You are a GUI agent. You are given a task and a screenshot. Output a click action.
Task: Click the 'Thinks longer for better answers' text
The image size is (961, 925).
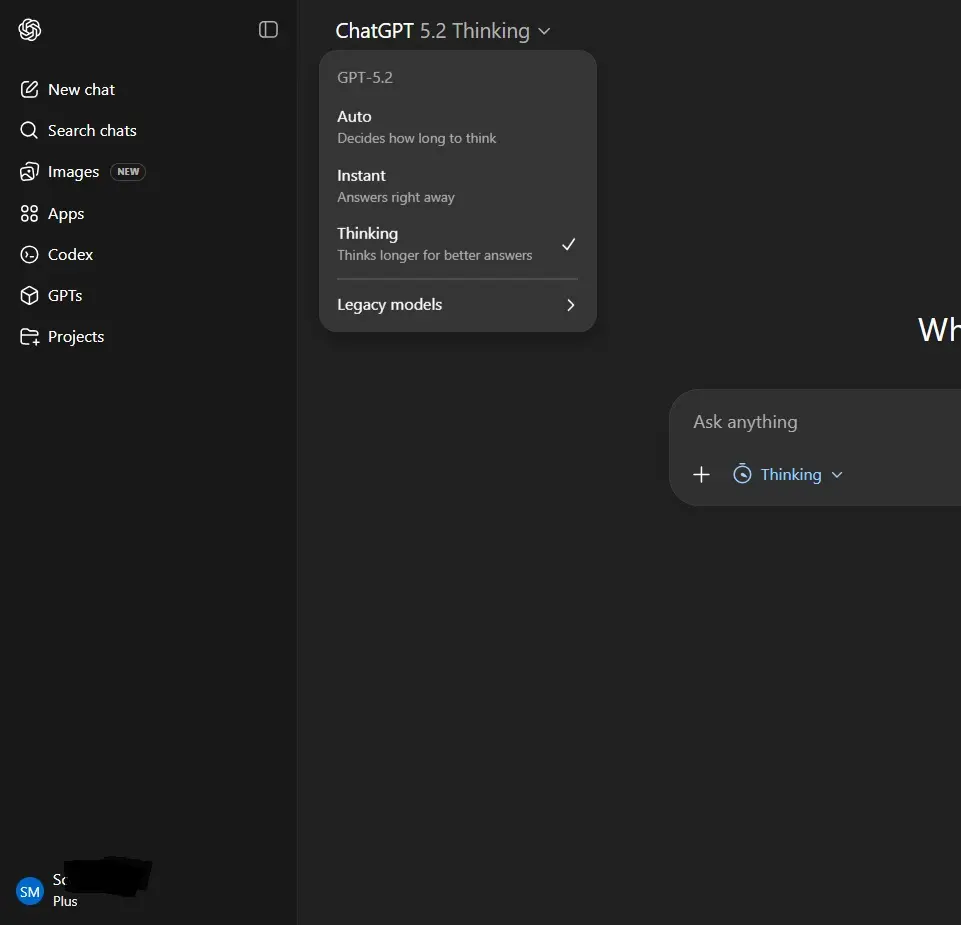435,256
